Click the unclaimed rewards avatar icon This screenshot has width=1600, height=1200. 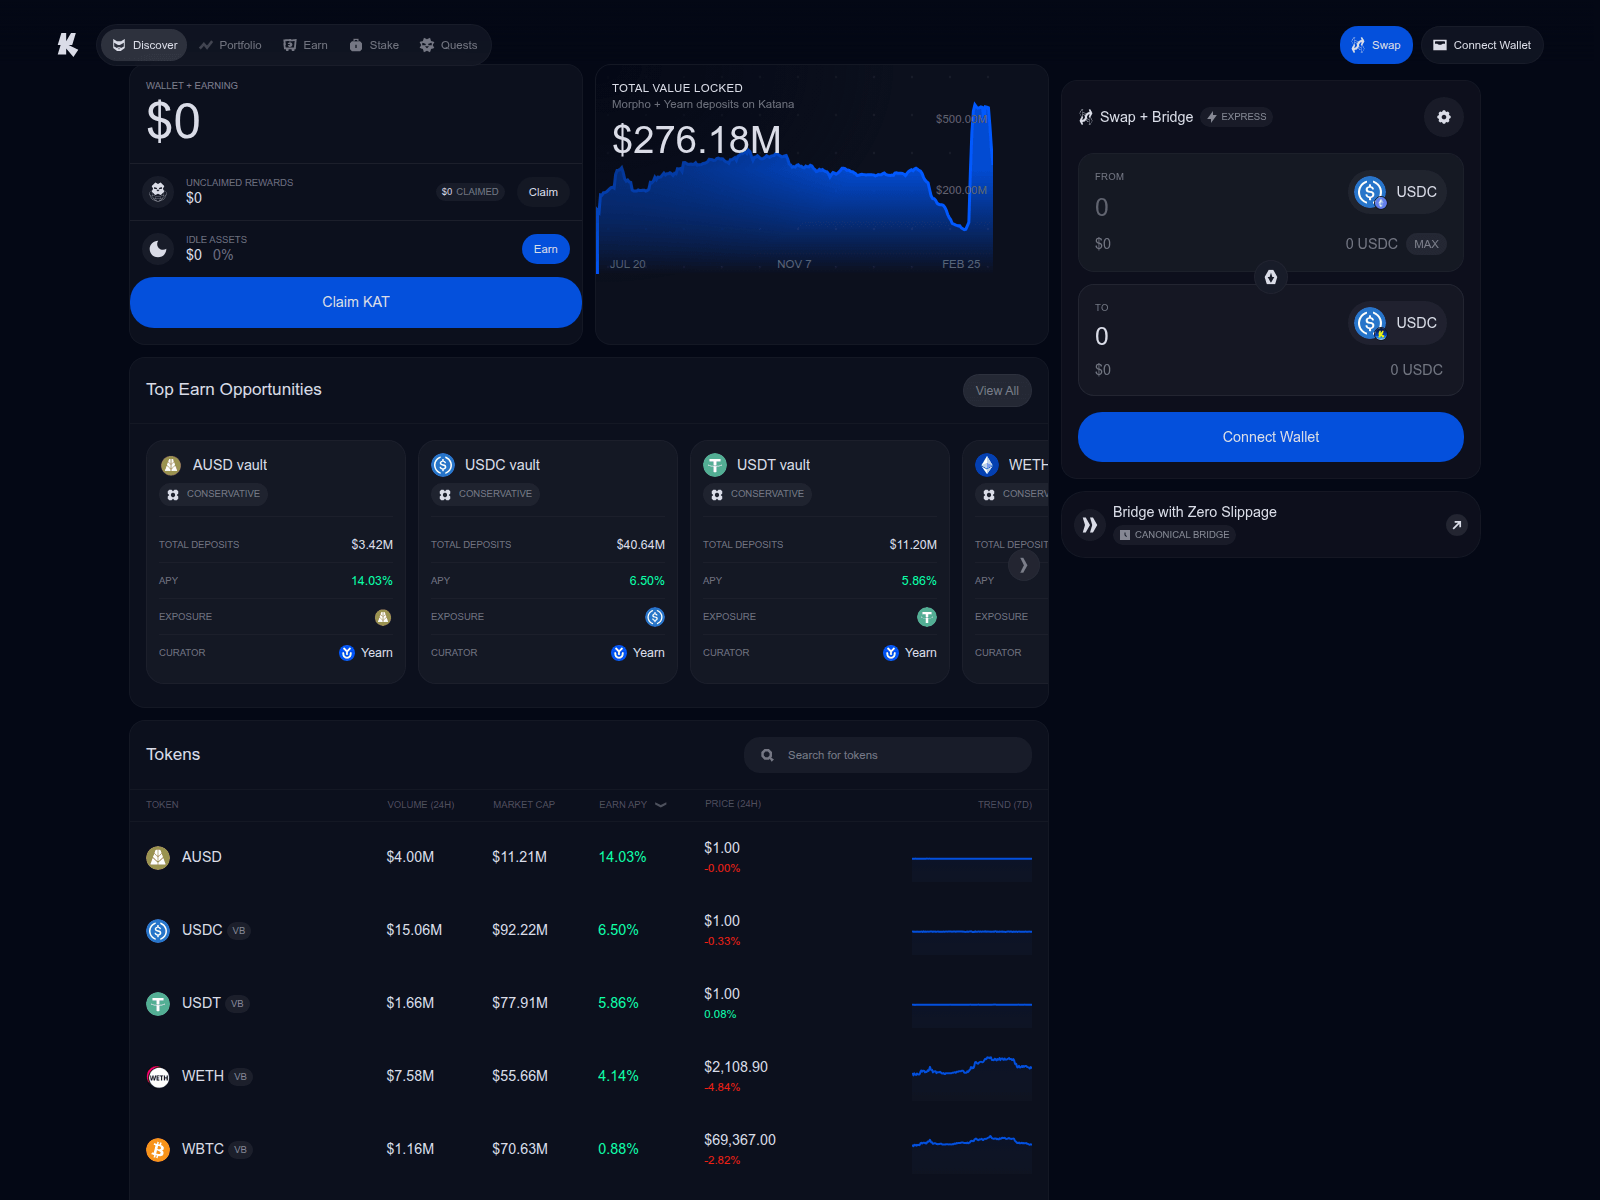(158, 191)
